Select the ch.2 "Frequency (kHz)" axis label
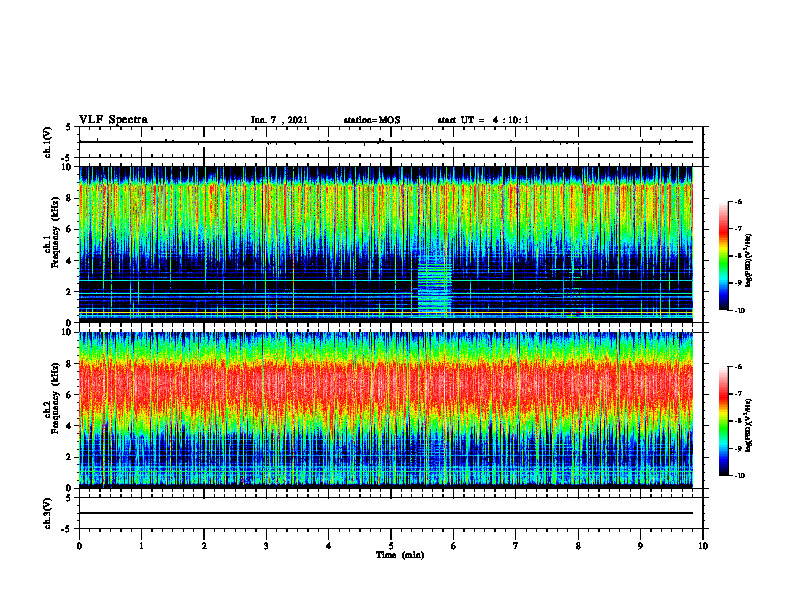The width and height of the screenshot is (792, 612). (56, 398)
